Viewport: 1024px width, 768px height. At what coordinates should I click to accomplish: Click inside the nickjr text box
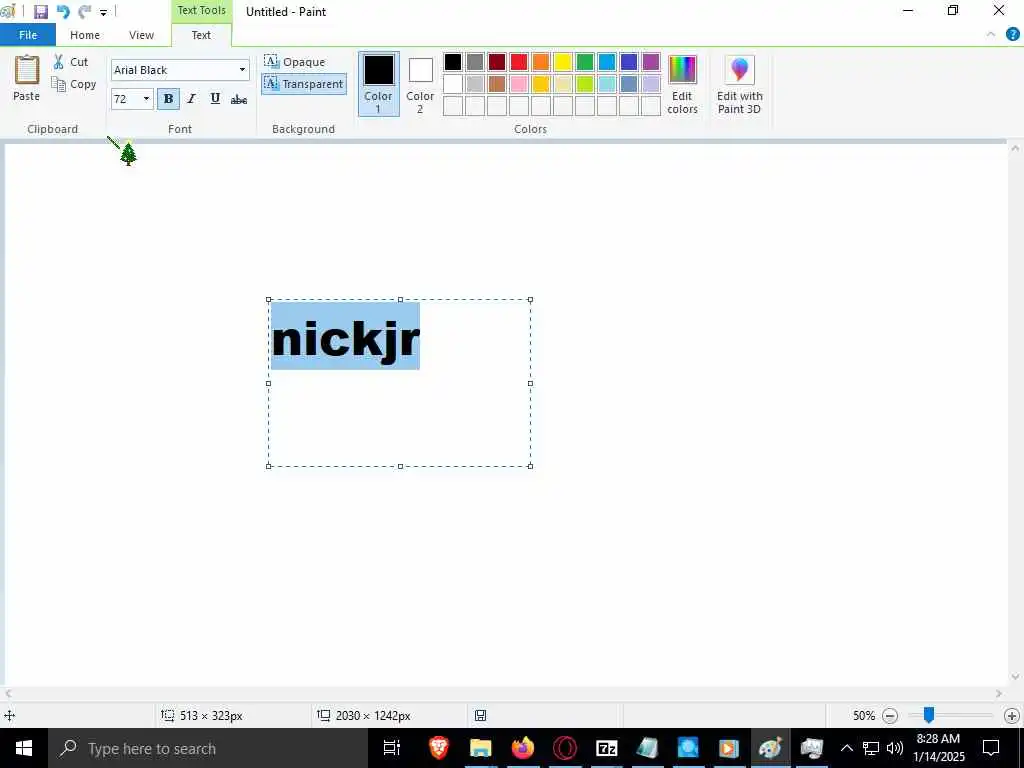coord(399,383)
